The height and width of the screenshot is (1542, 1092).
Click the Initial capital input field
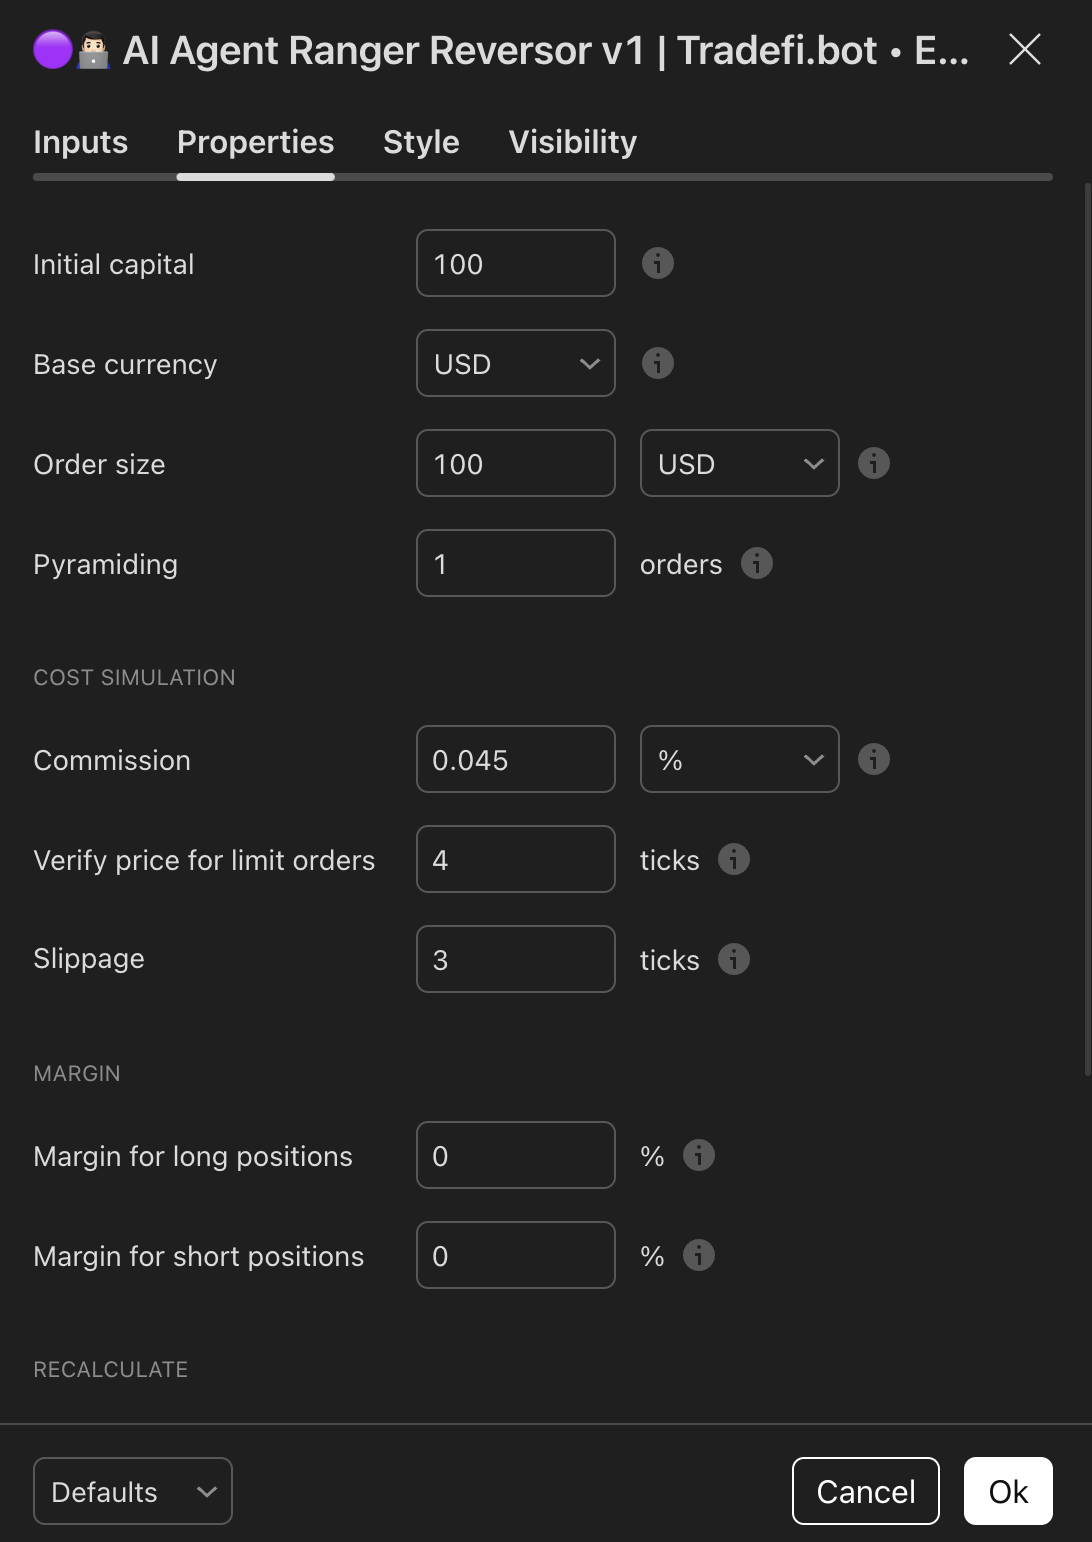[x=515, y=263]
